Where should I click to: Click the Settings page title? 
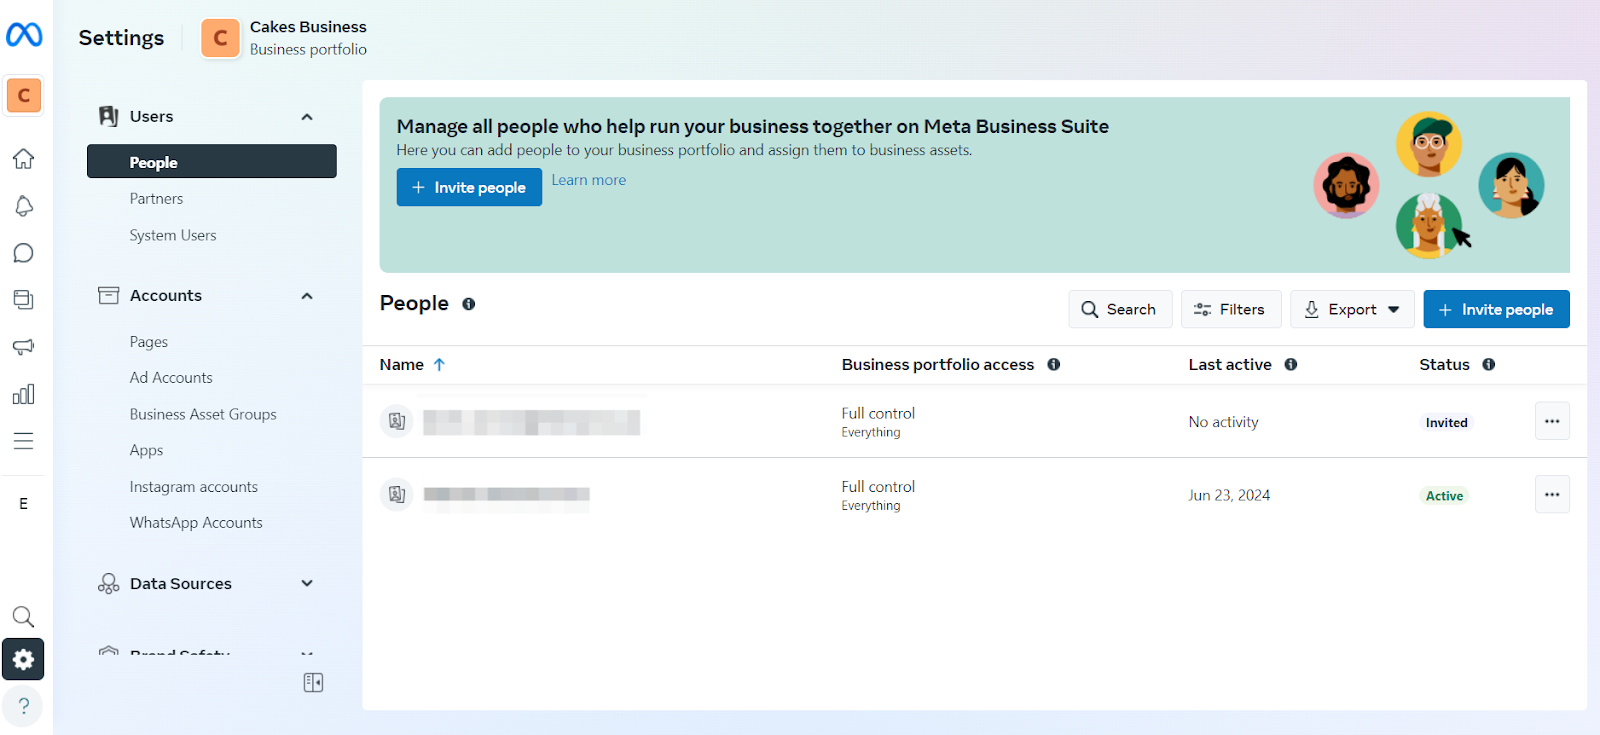tap(121, 38)
